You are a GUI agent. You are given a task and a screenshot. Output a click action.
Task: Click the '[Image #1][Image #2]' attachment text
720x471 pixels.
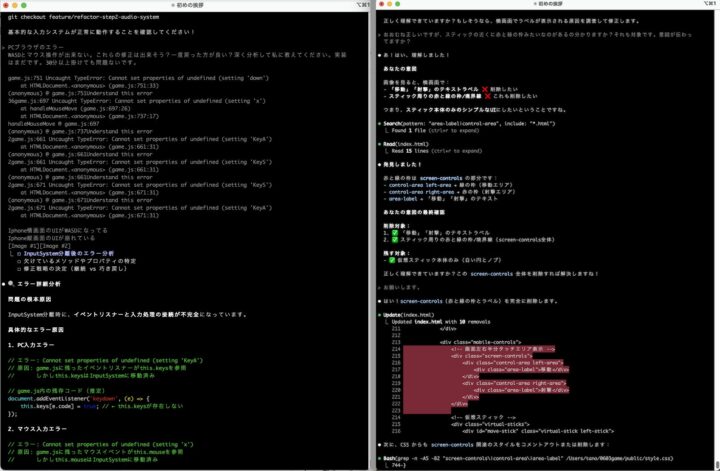(x=39, y=246)
